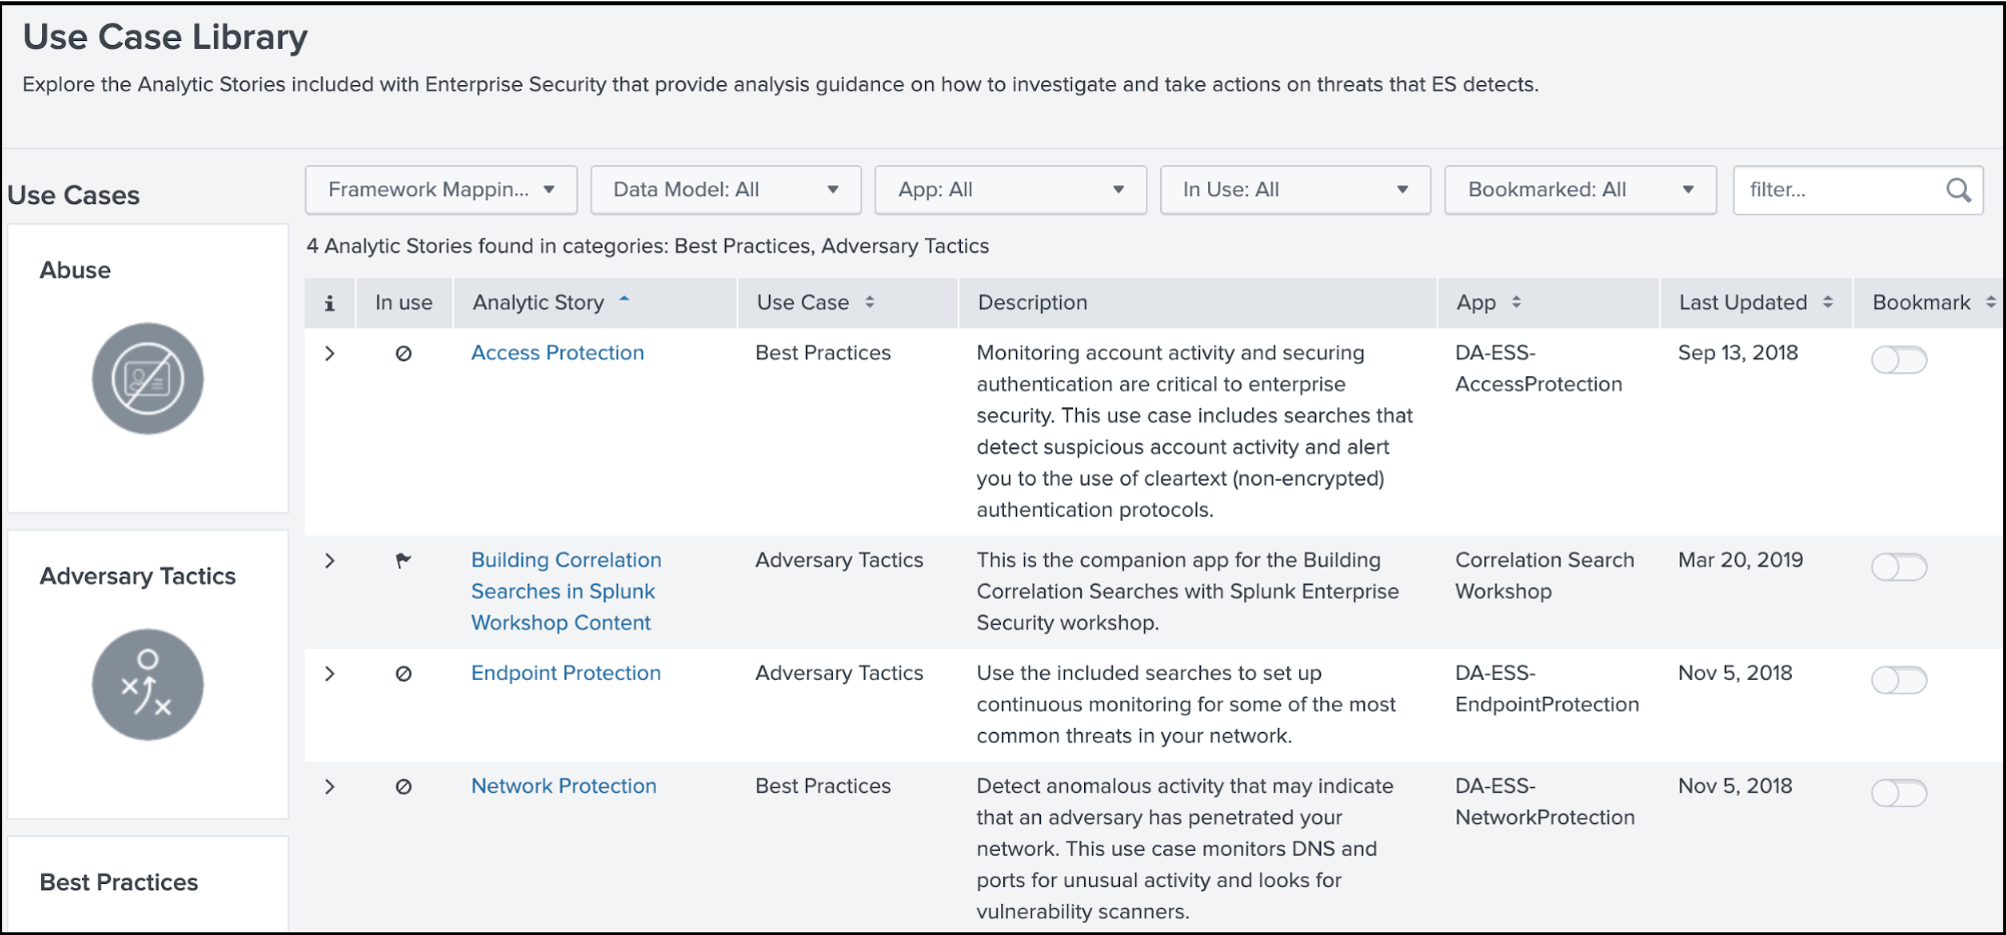This screenshot has width=2006, height=935.
Task: Click 'DA-ESS-AccessProtection' app cell
Action: 1538,368
